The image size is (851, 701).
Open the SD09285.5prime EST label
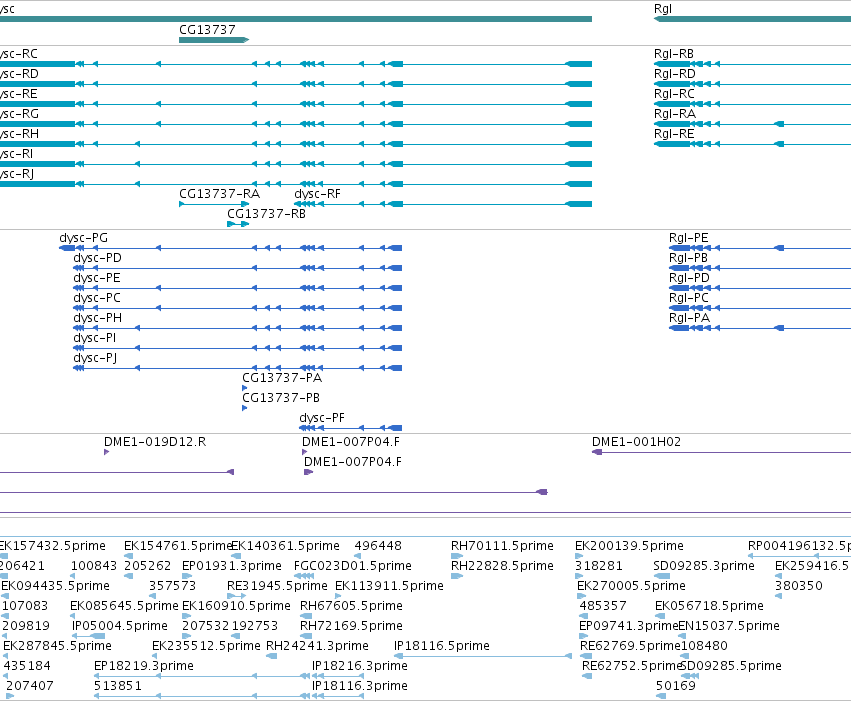coord(731,666)
